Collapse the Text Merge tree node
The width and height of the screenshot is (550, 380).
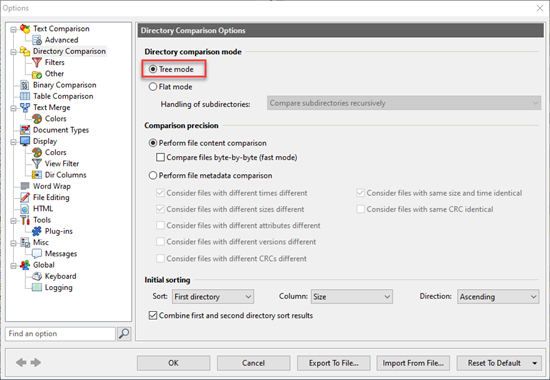coord(13,108)
